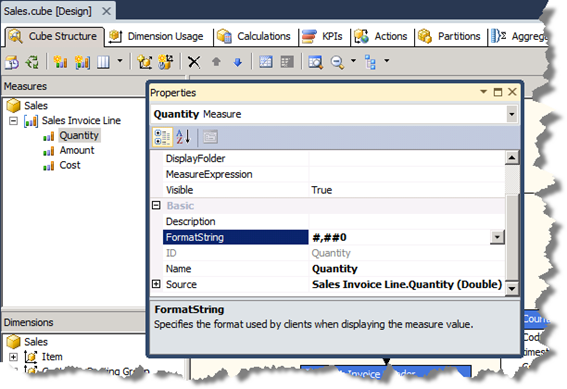Screen dimensions: 567x389
Task: Click the FormatString value #,##0 field
Action: pyautogui.click(x=400, y=238)
